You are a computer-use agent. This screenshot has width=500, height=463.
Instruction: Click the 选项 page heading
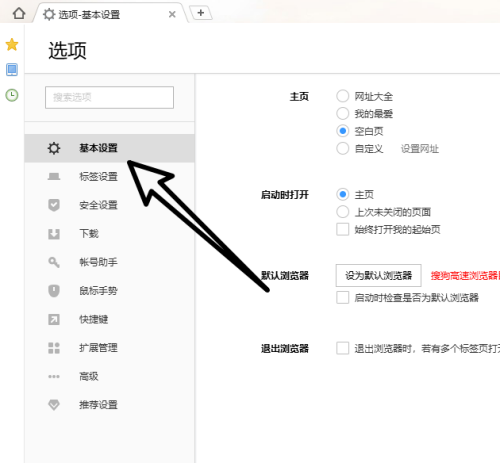[67, 51]
